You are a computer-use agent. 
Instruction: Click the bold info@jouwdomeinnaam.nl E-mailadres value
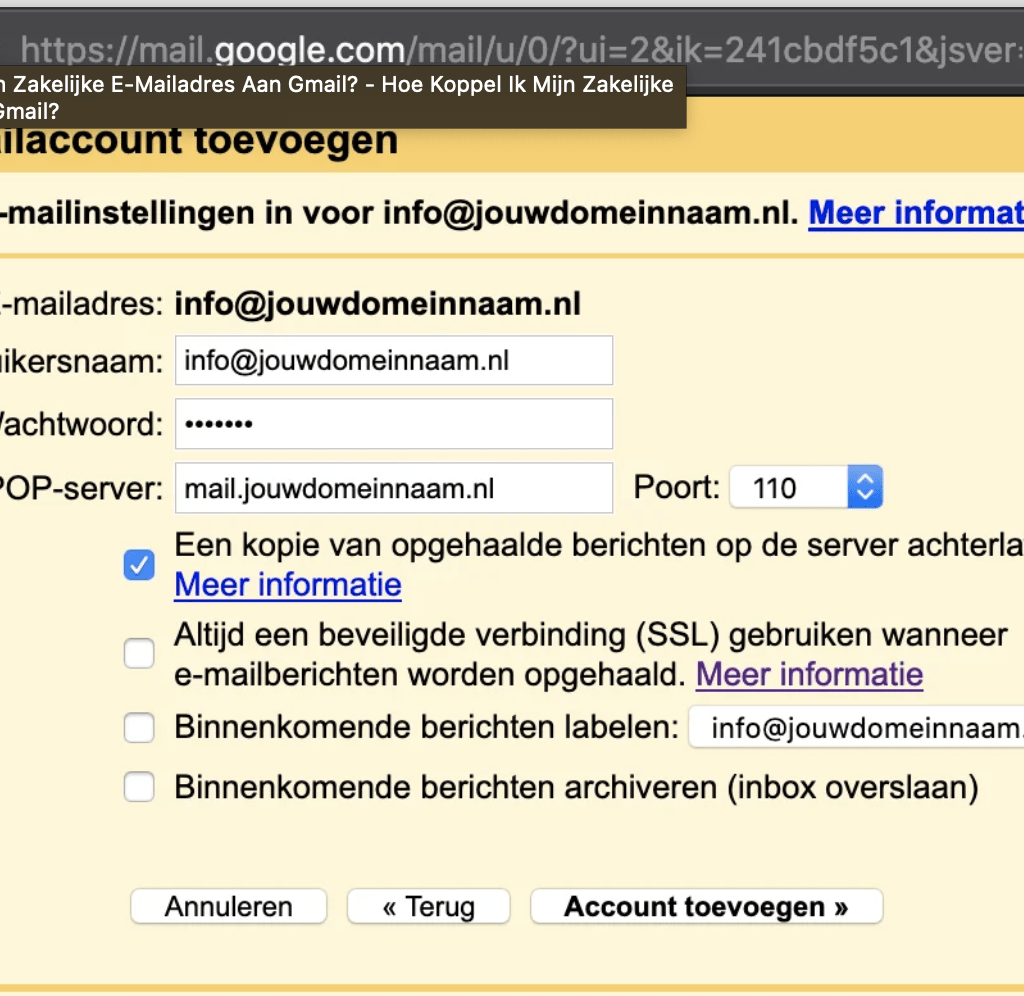[378, 304]
